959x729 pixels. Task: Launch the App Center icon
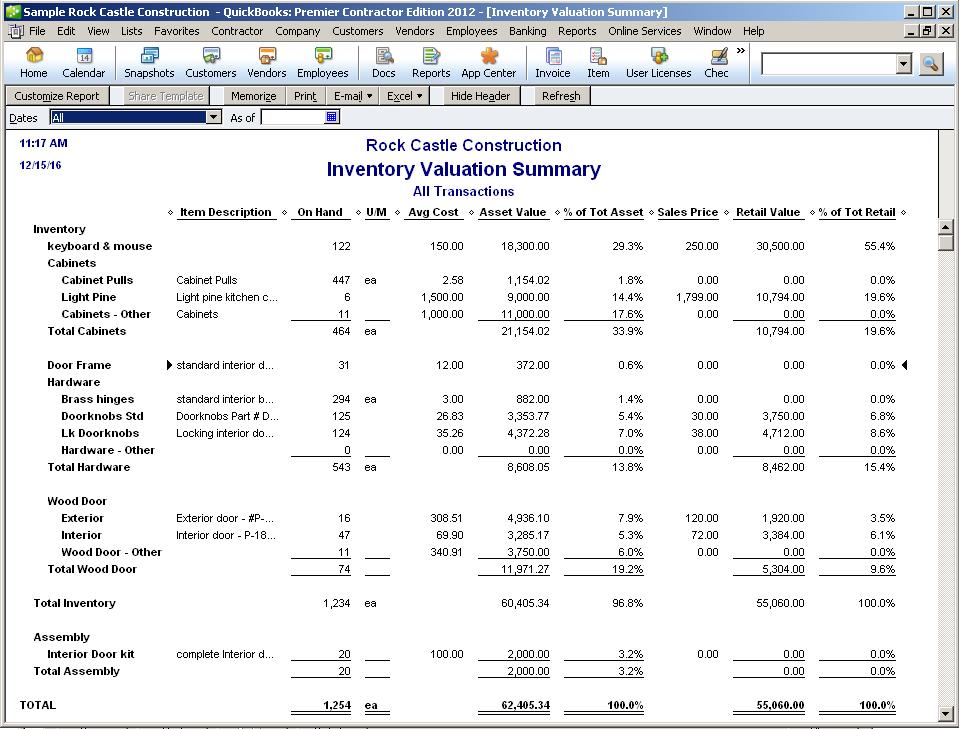coord(489,63)
